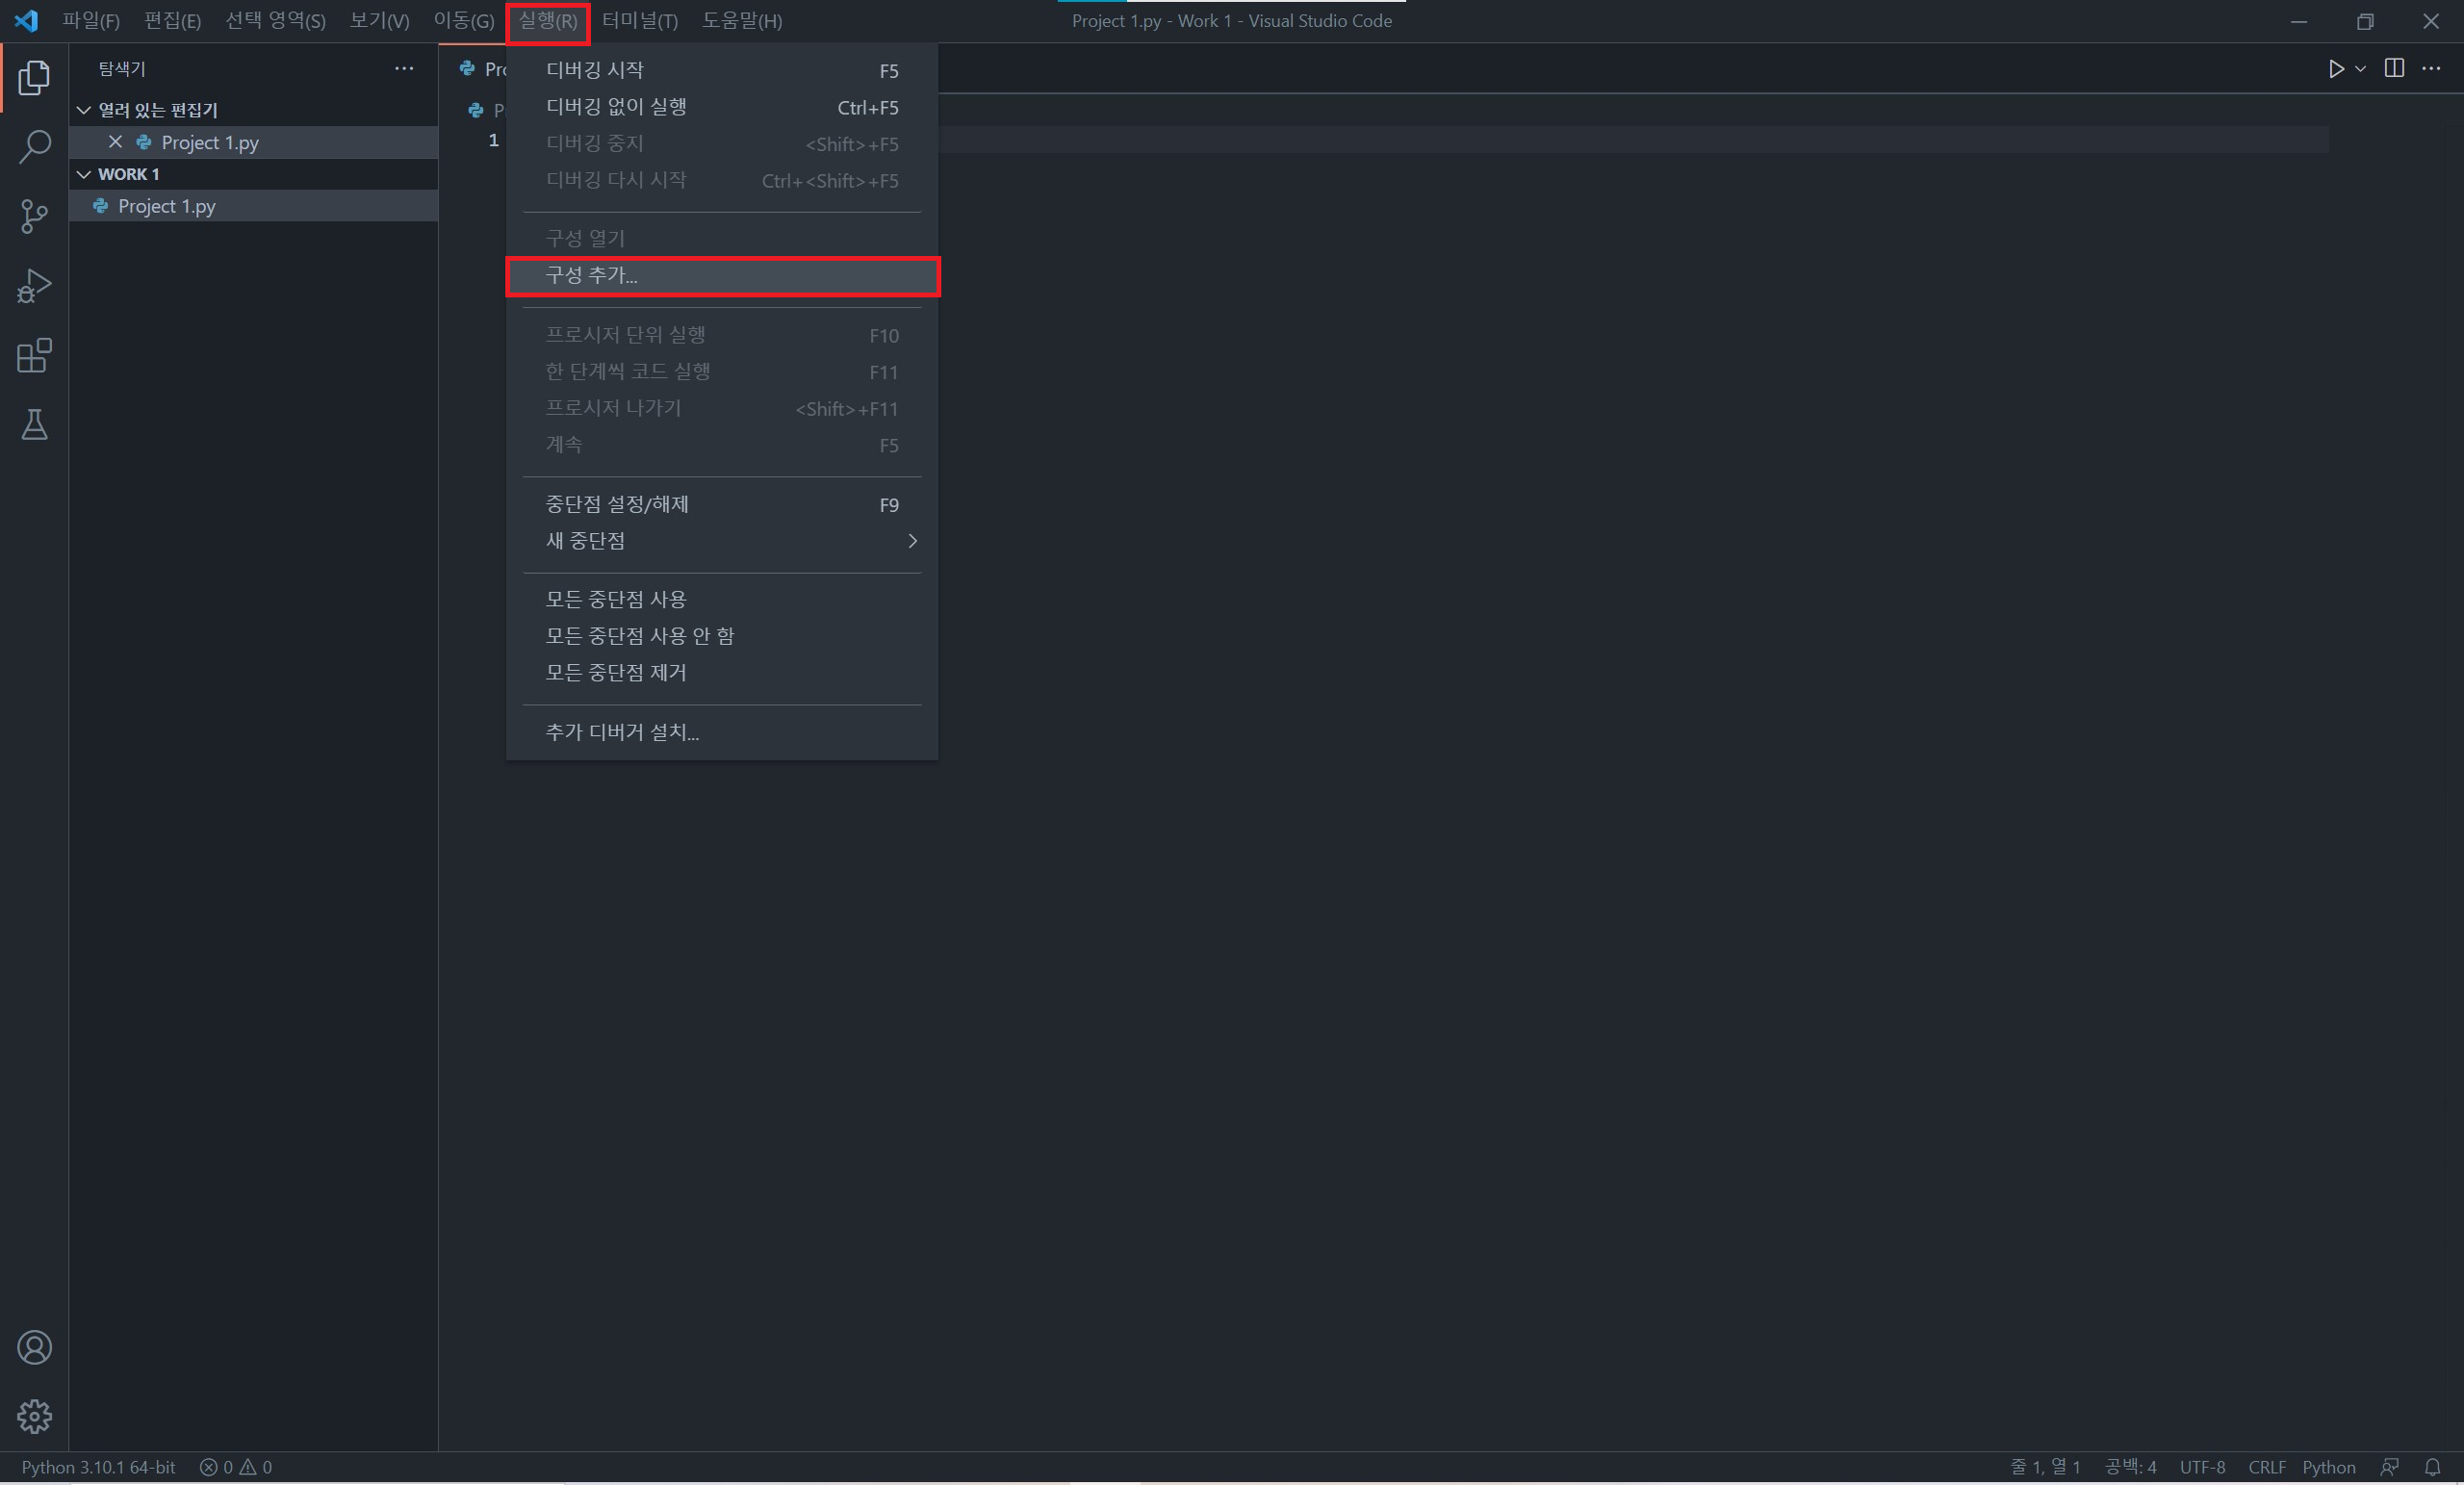The image size is (2464, 1485).
Task: Open the Manage gear icon
Action: (34, 1416)
